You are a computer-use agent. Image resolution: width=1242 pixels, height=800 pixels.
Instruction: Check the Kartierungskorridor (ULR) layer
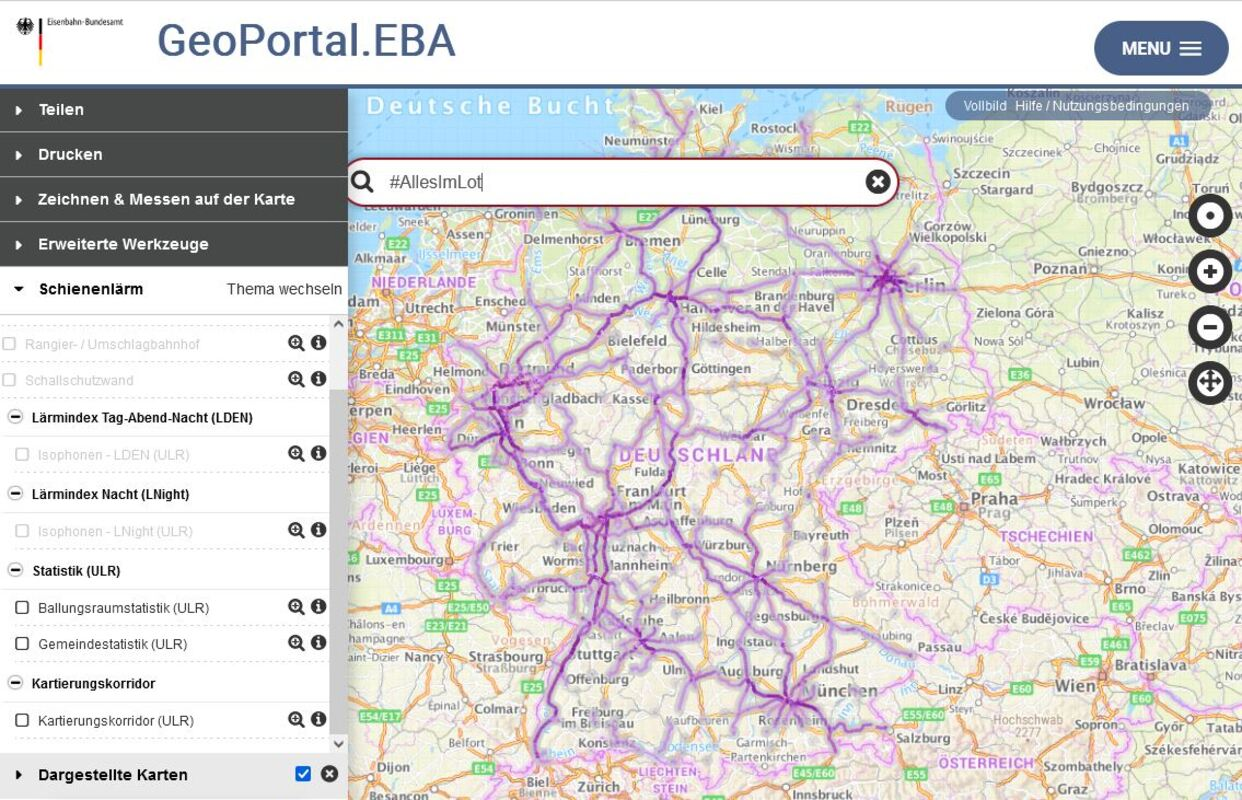pos(22,720)
